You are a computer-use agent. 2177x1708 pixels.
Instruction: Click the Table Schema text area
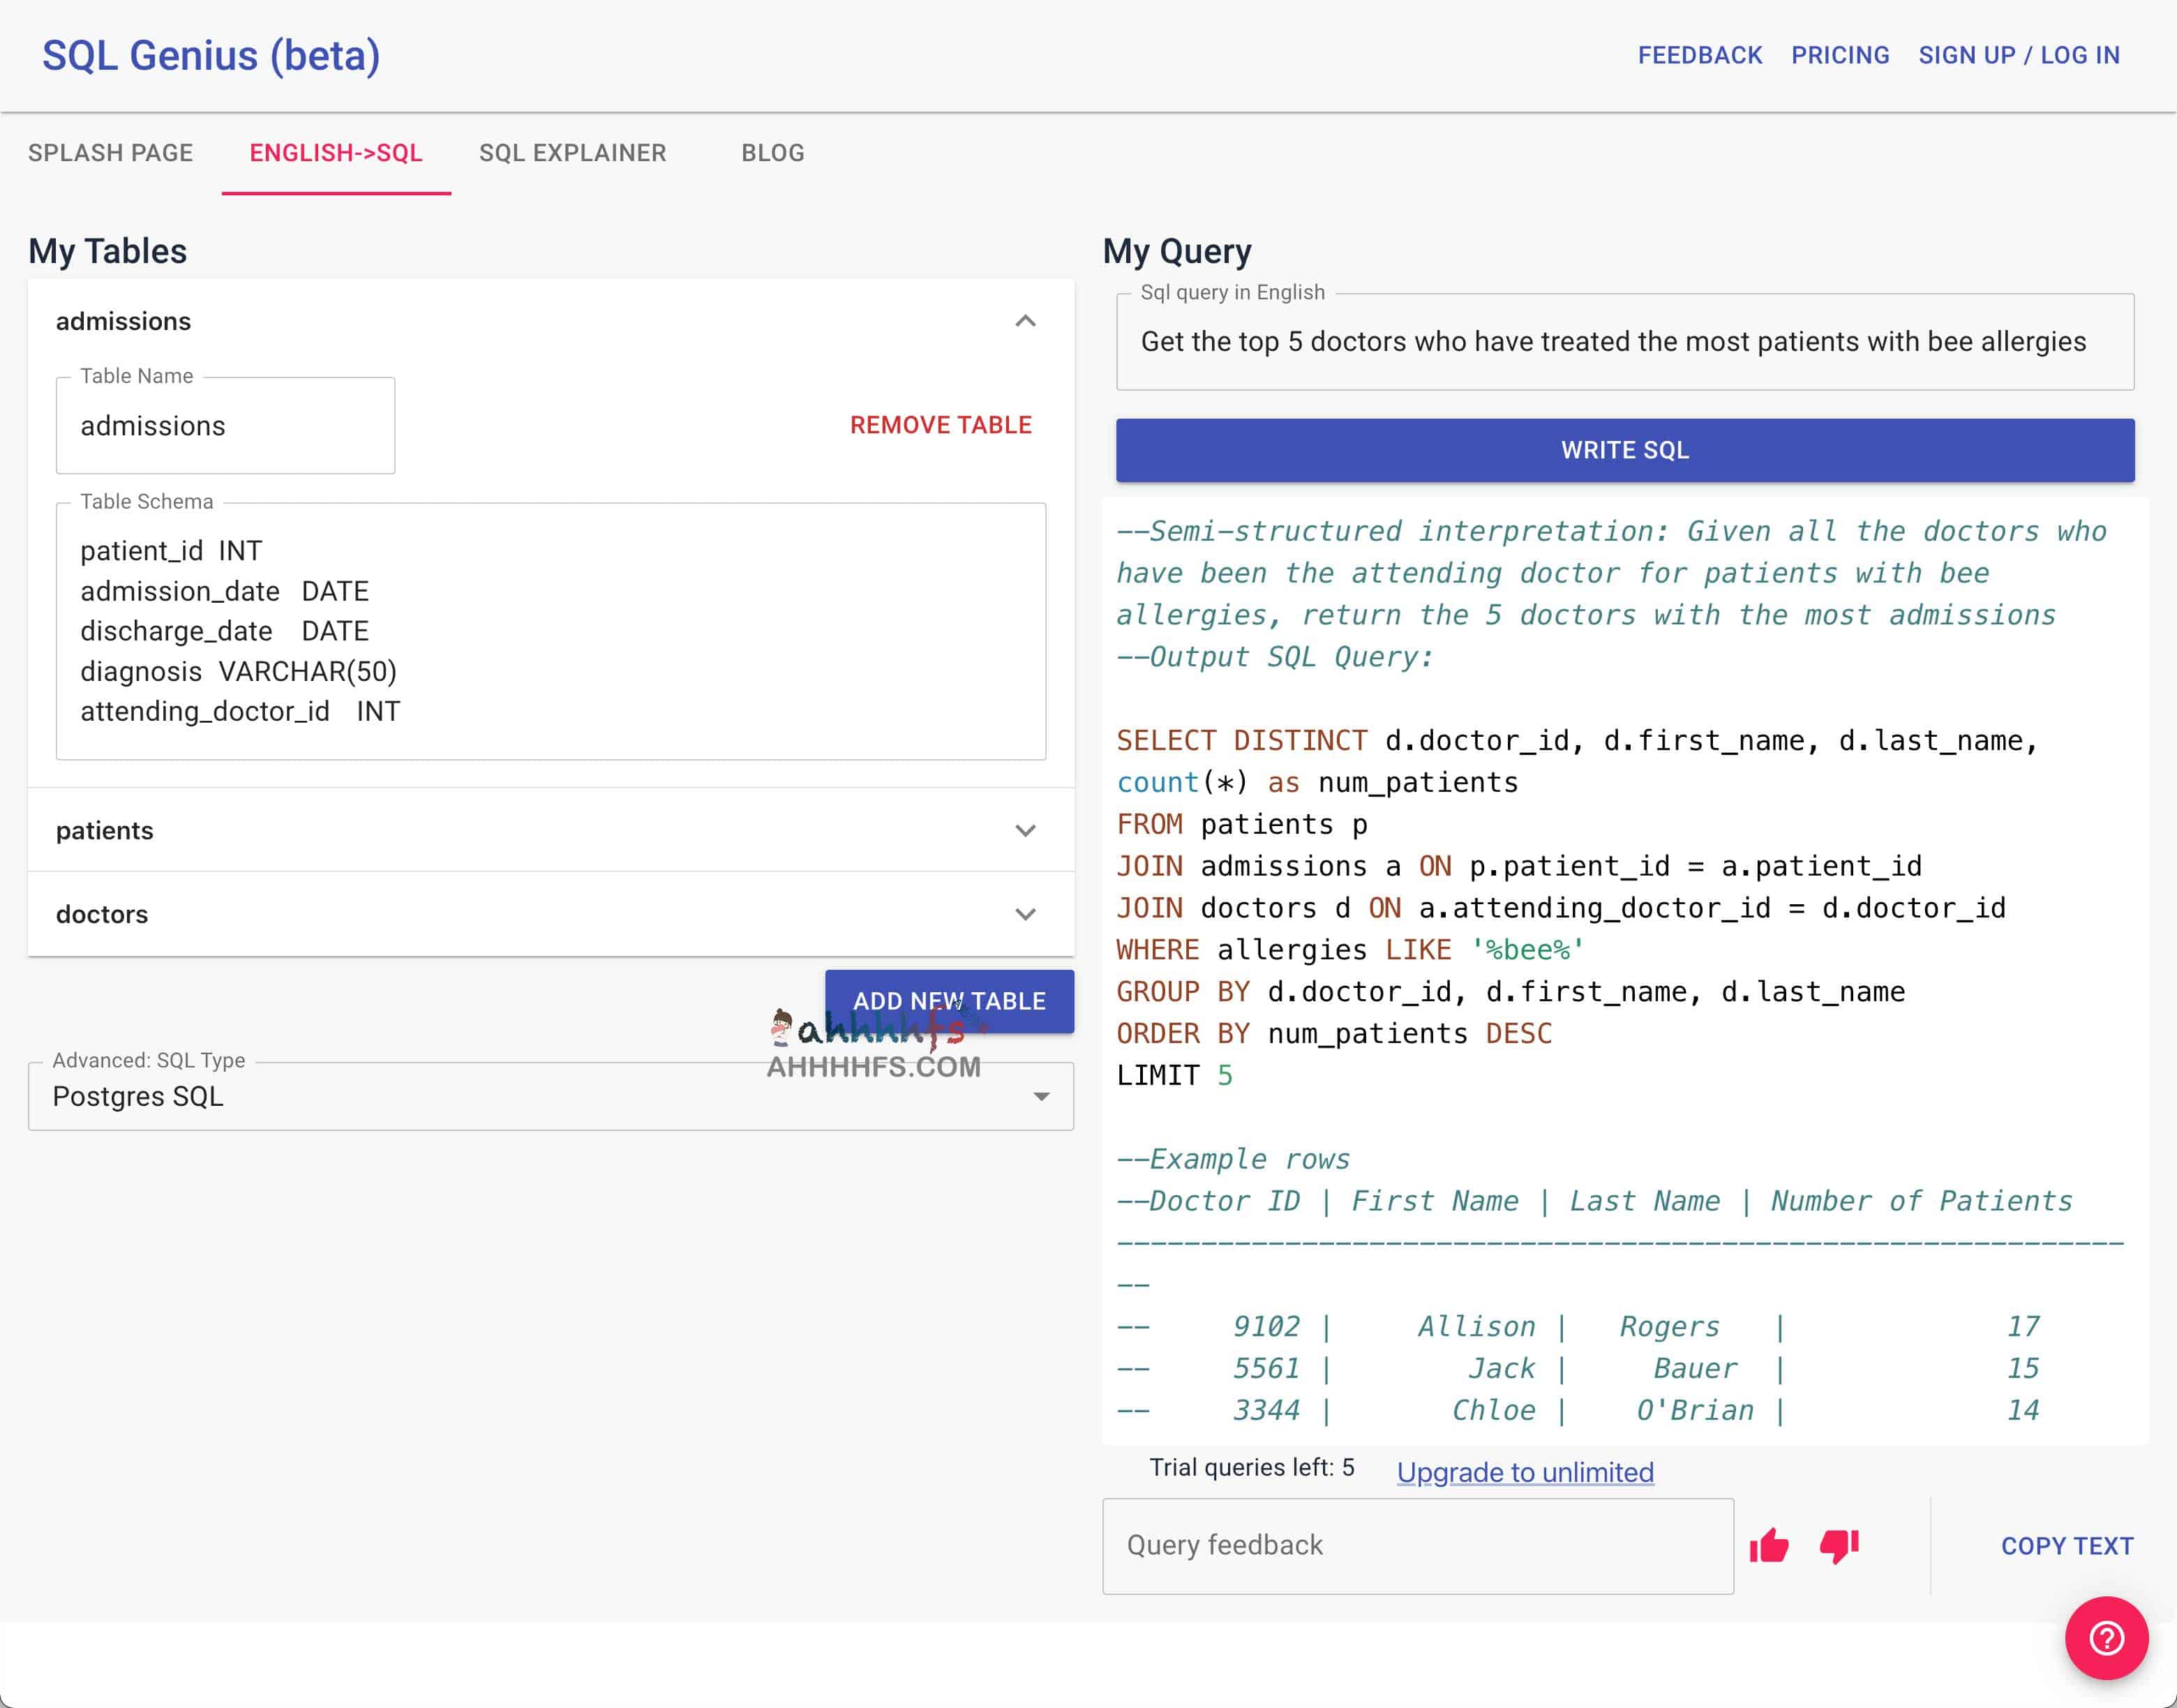tap(550, 631)
